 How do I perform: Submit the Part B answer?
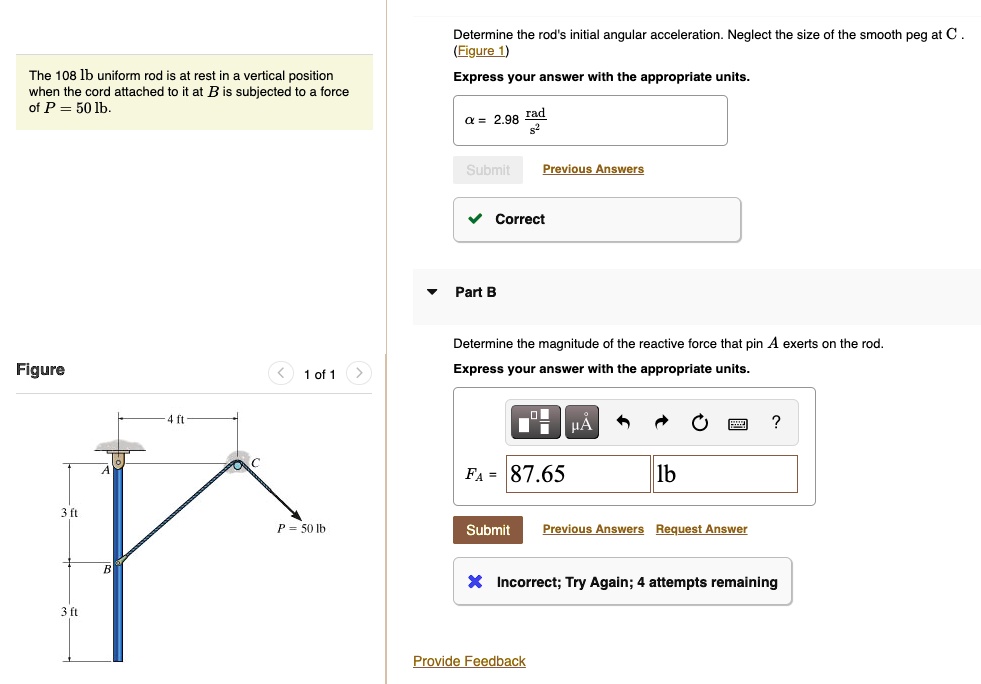pyautogui.click(x=487, y=529)
